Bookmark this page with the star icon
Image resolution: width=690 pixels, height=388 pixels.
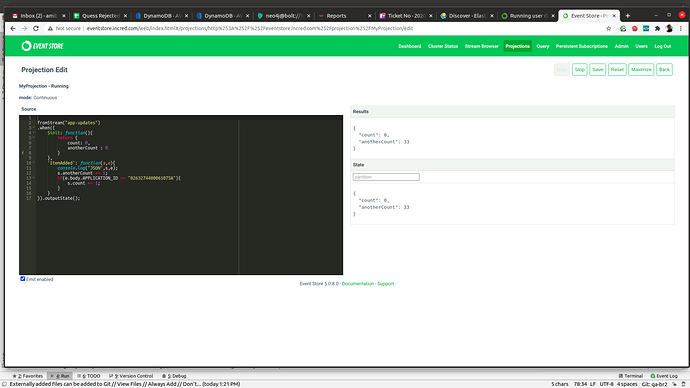[x=609, y=28]
